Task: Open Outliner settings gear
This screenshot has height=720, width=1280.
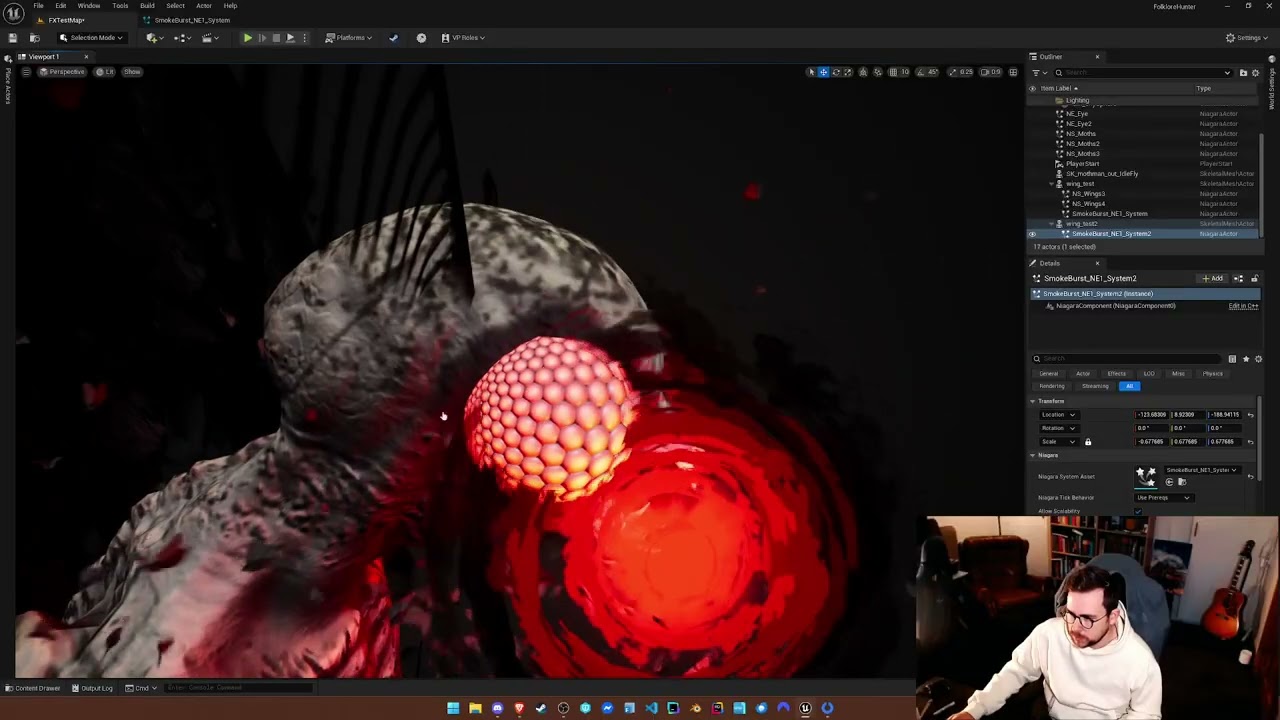Action: point(1255,73)
